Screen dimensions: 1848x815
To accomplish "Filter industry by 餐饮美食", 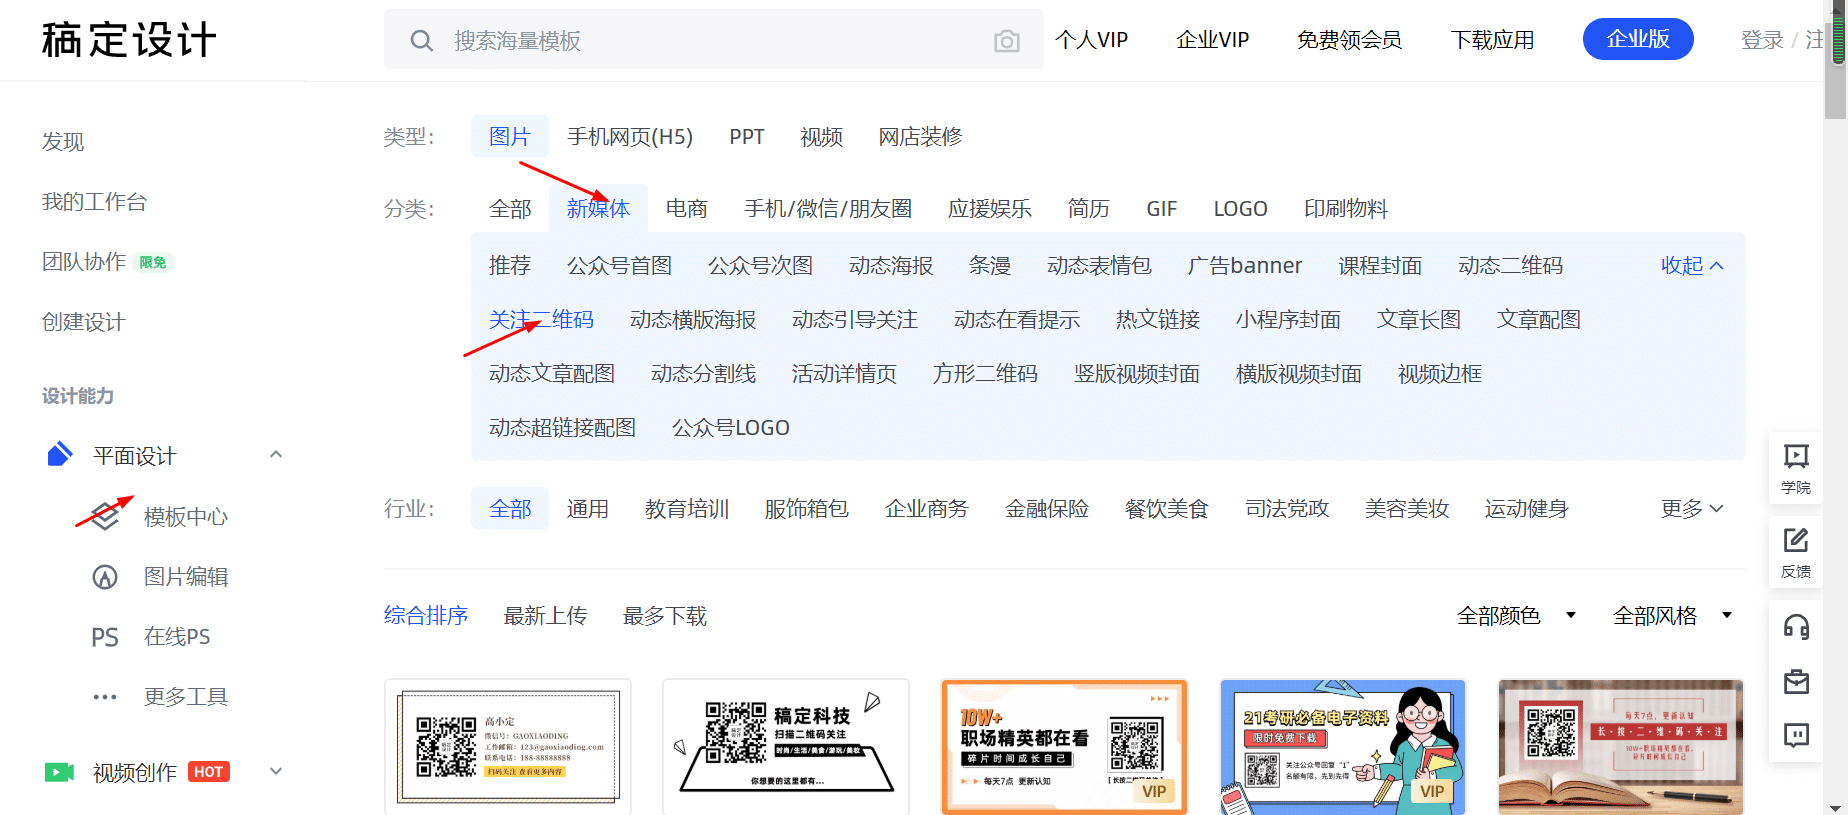I will click(x=1167, y=509).
